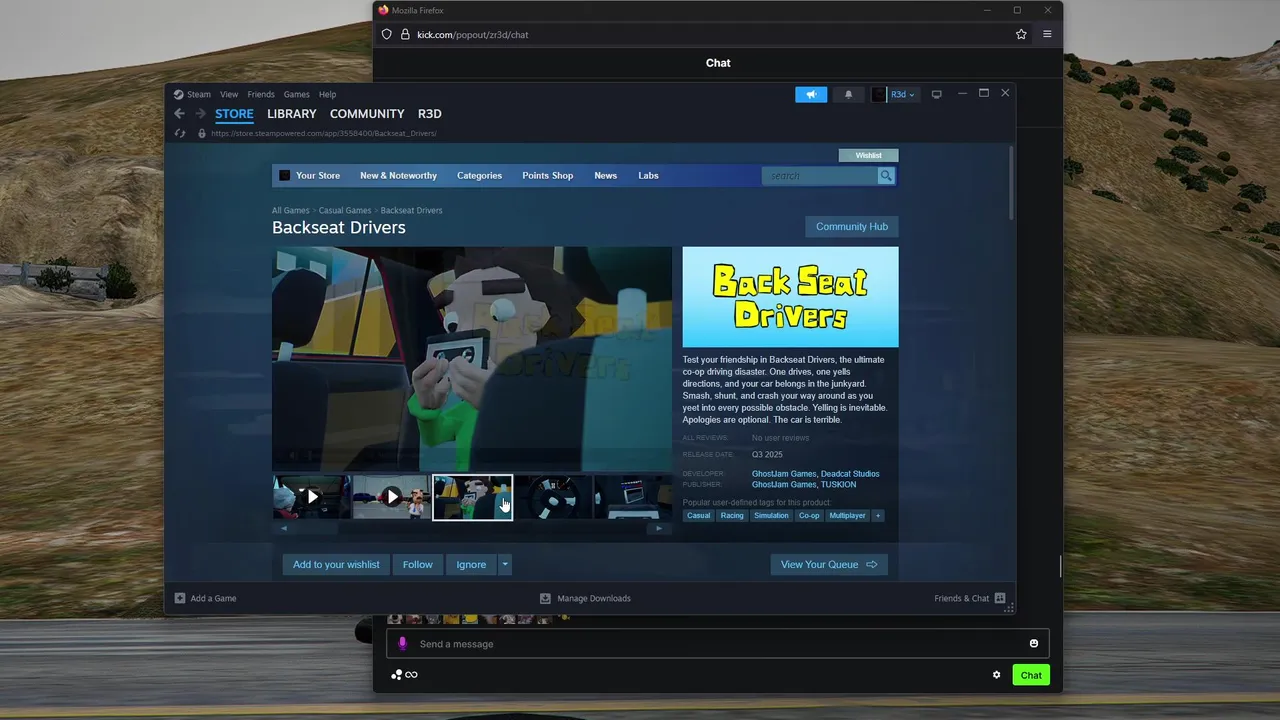Open Steam announcements megaphone button
This screenshot has width=1280, height=720.
pyautogui.click(x=811, y=94)
